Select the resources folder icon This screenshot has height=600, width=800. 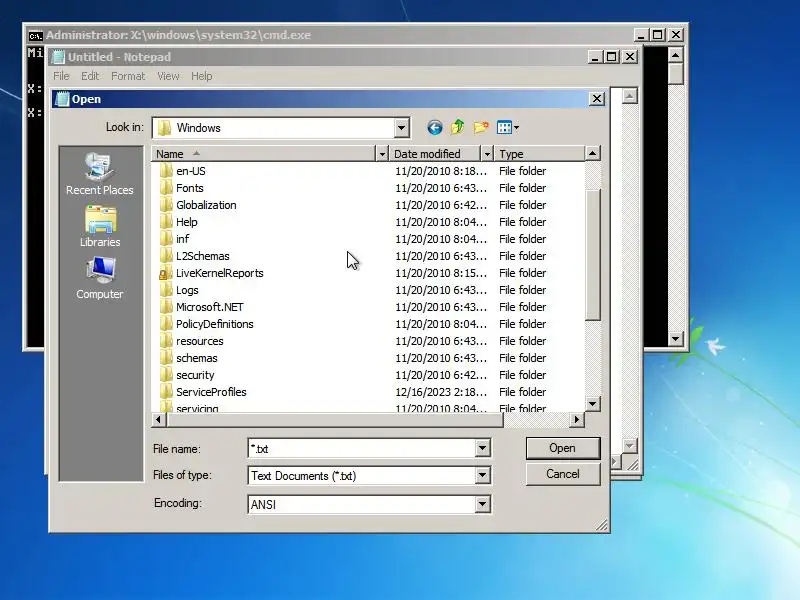165,341
